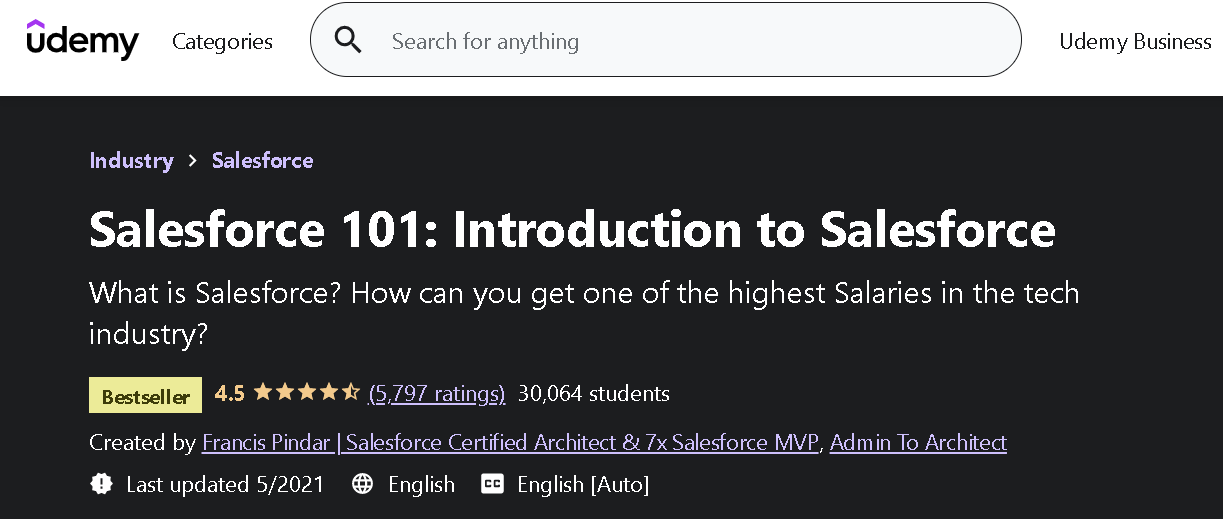The image size is (1223, 519).
Task: Open the Categories menu
Action: (x=222, y=41)
